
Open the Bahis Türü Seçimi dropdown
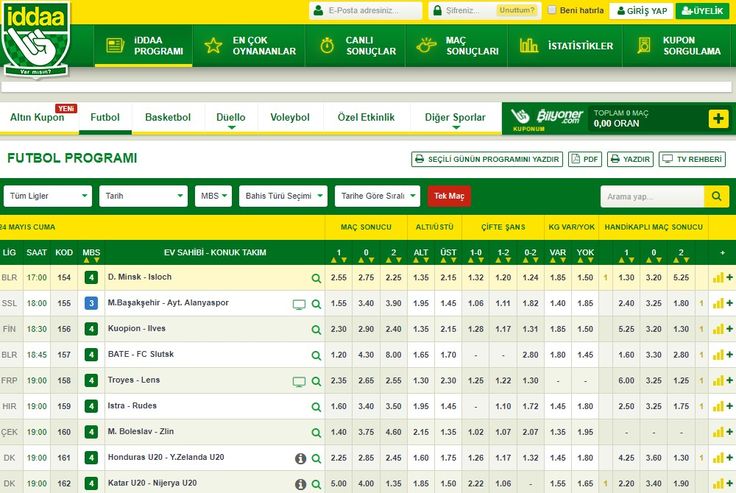point(283,196)
